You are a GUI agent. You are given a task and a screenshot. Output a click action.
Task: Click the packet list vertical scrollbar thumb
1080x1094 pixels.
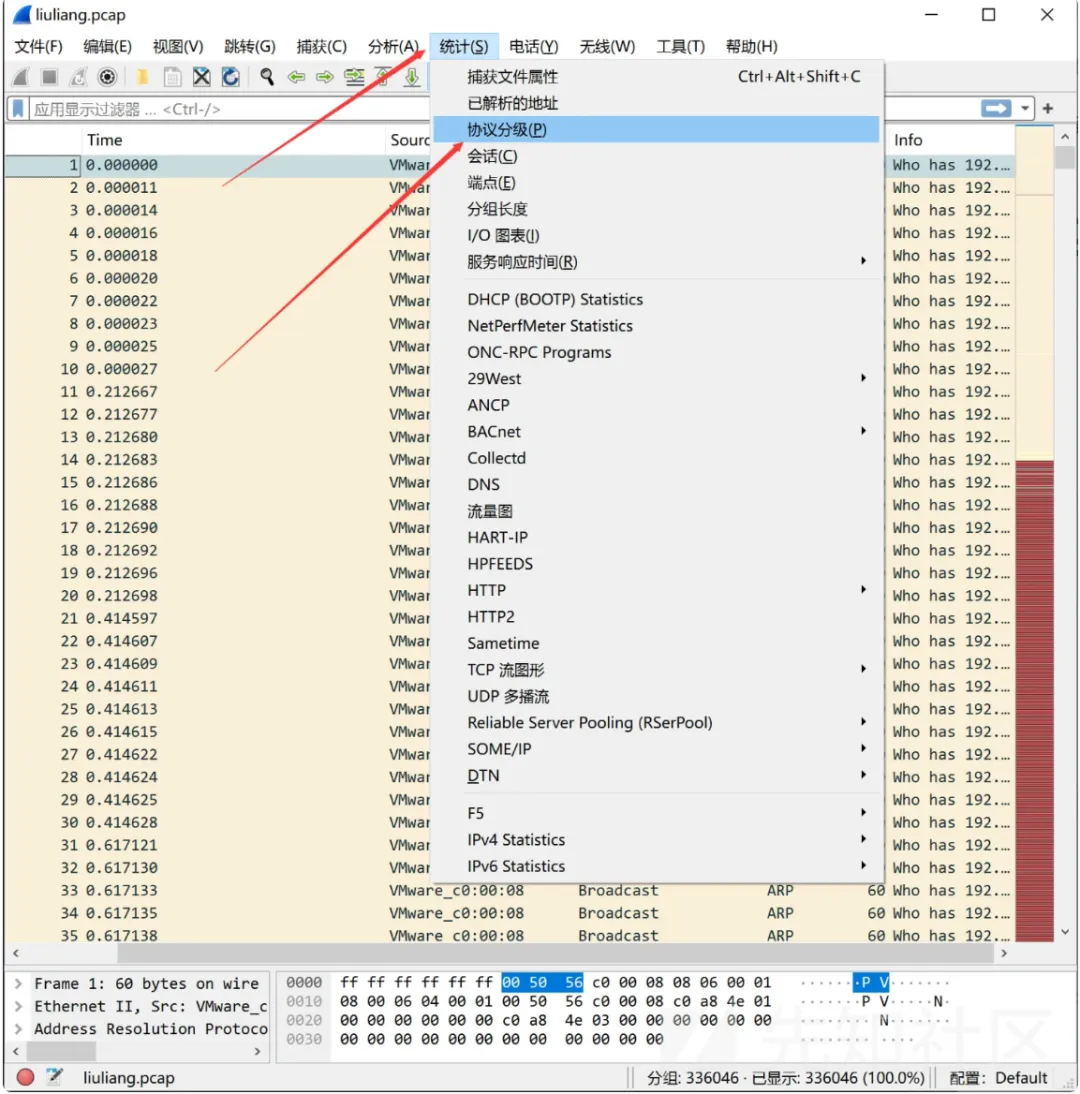pos(1065,158)
